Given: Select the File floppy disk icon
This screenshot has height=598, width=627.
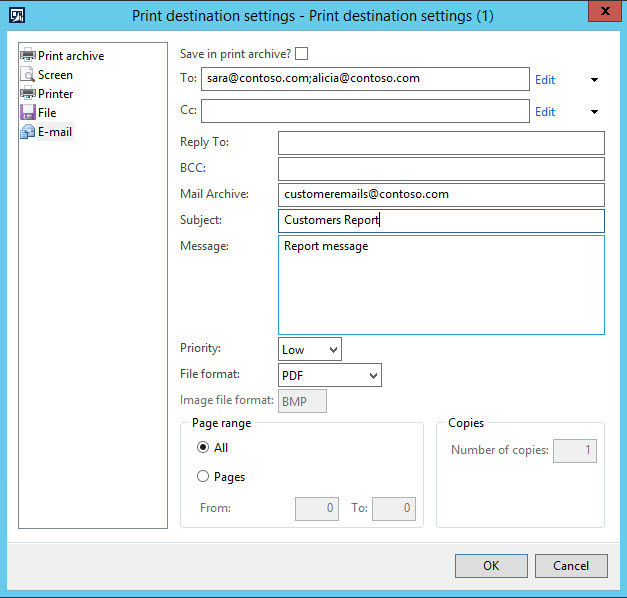Looking at the screenshot, I should [x=28, y=113].
